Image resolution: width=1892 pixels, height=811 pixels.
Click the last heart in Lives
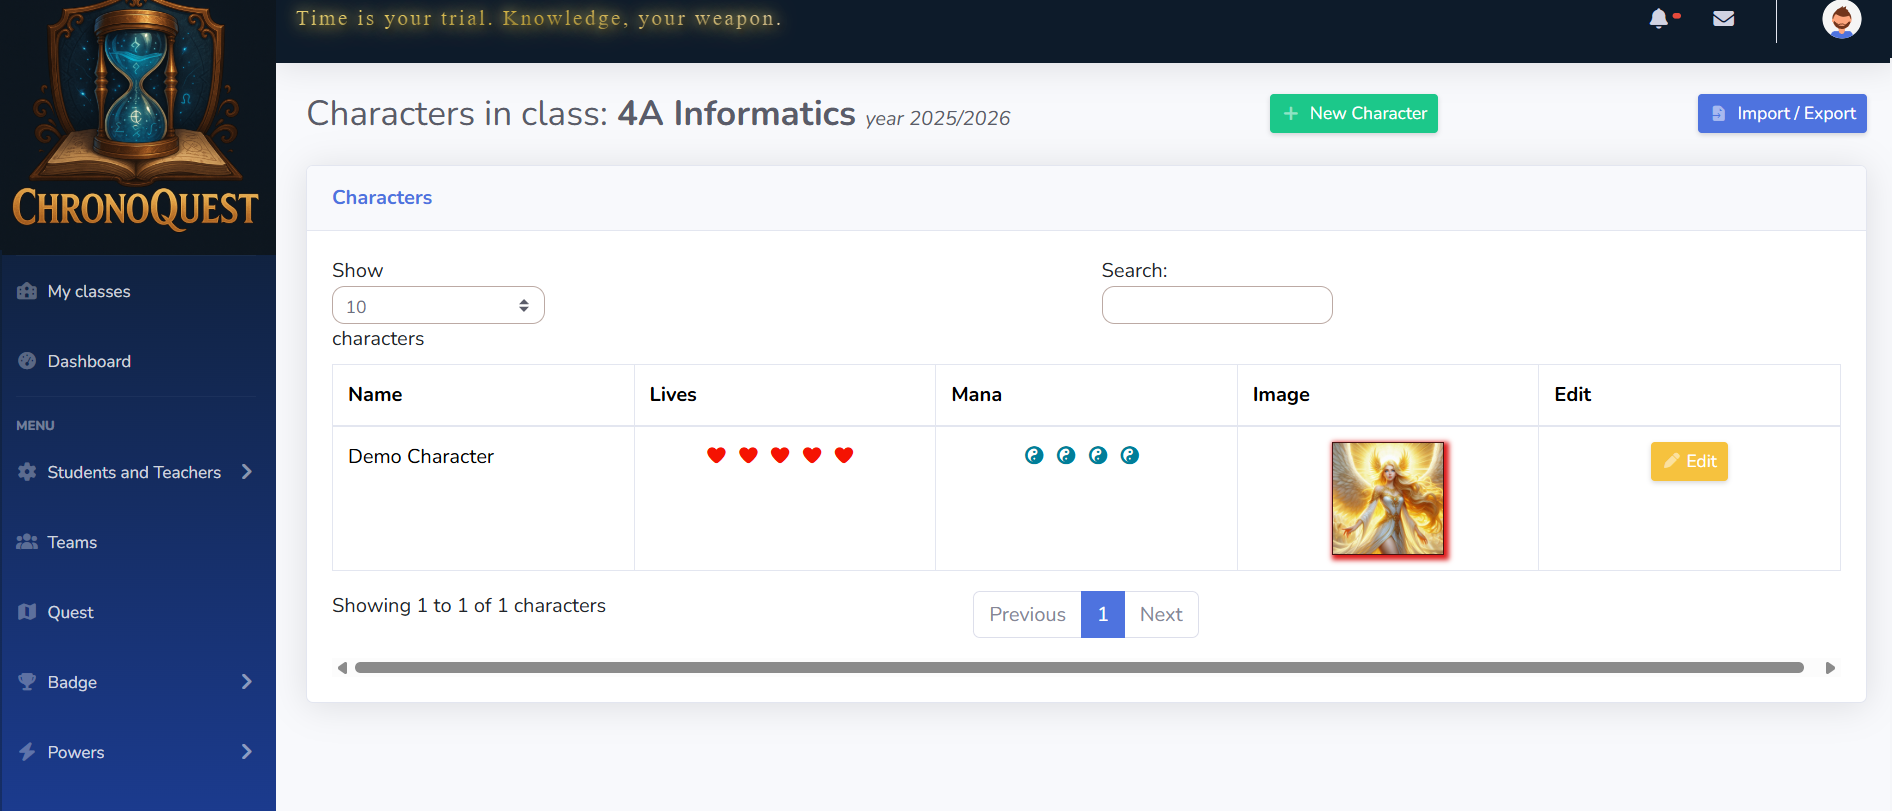844,455
